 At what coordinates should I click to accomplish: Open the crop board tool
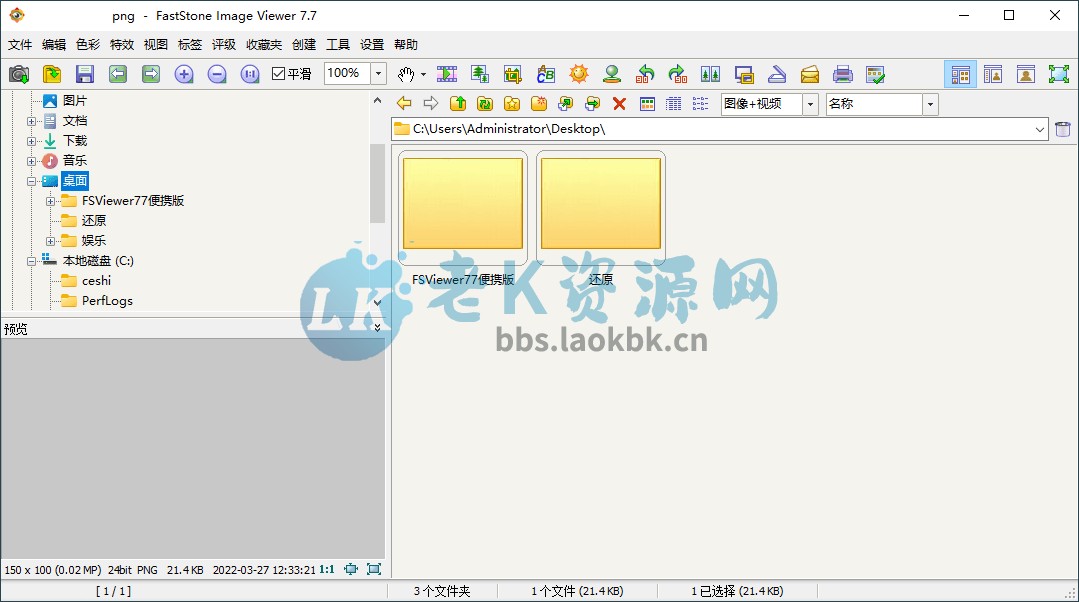513,74
